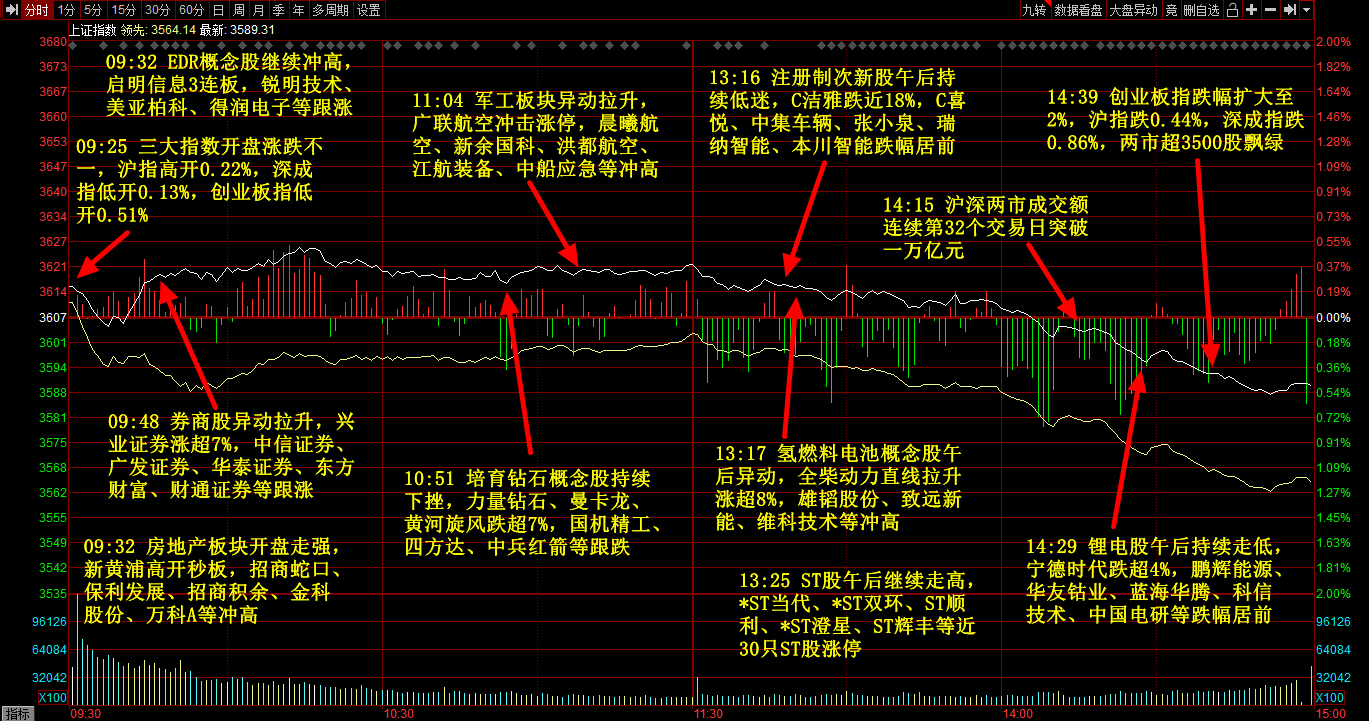This screenshot has height=721, width=1369.
Task: Open the 多周期 multi-period view
Action: [330, 10]
